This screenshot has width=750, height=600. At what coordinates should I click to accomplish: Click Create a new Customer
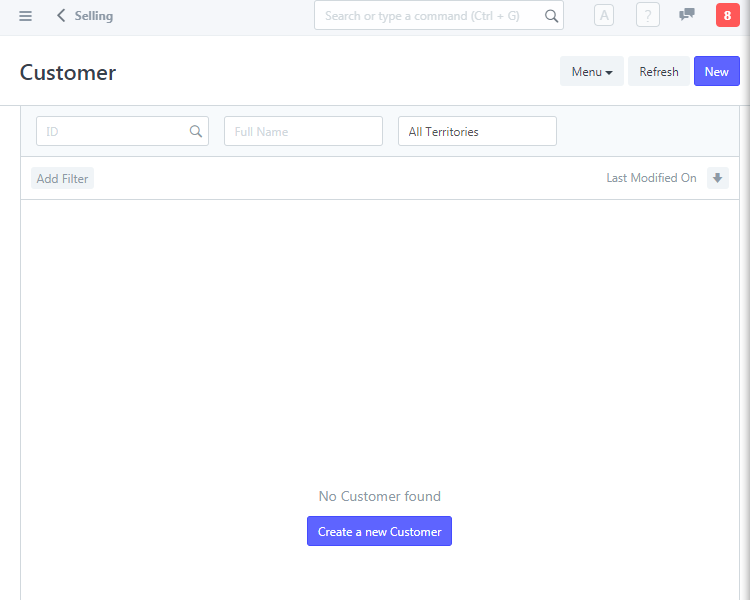click(x=379, y=531)
